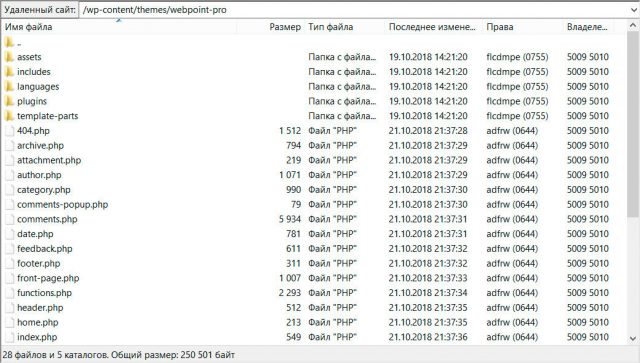
Task: Select the file name date.php
Action: pyautogui.click(x=35, y=234)
